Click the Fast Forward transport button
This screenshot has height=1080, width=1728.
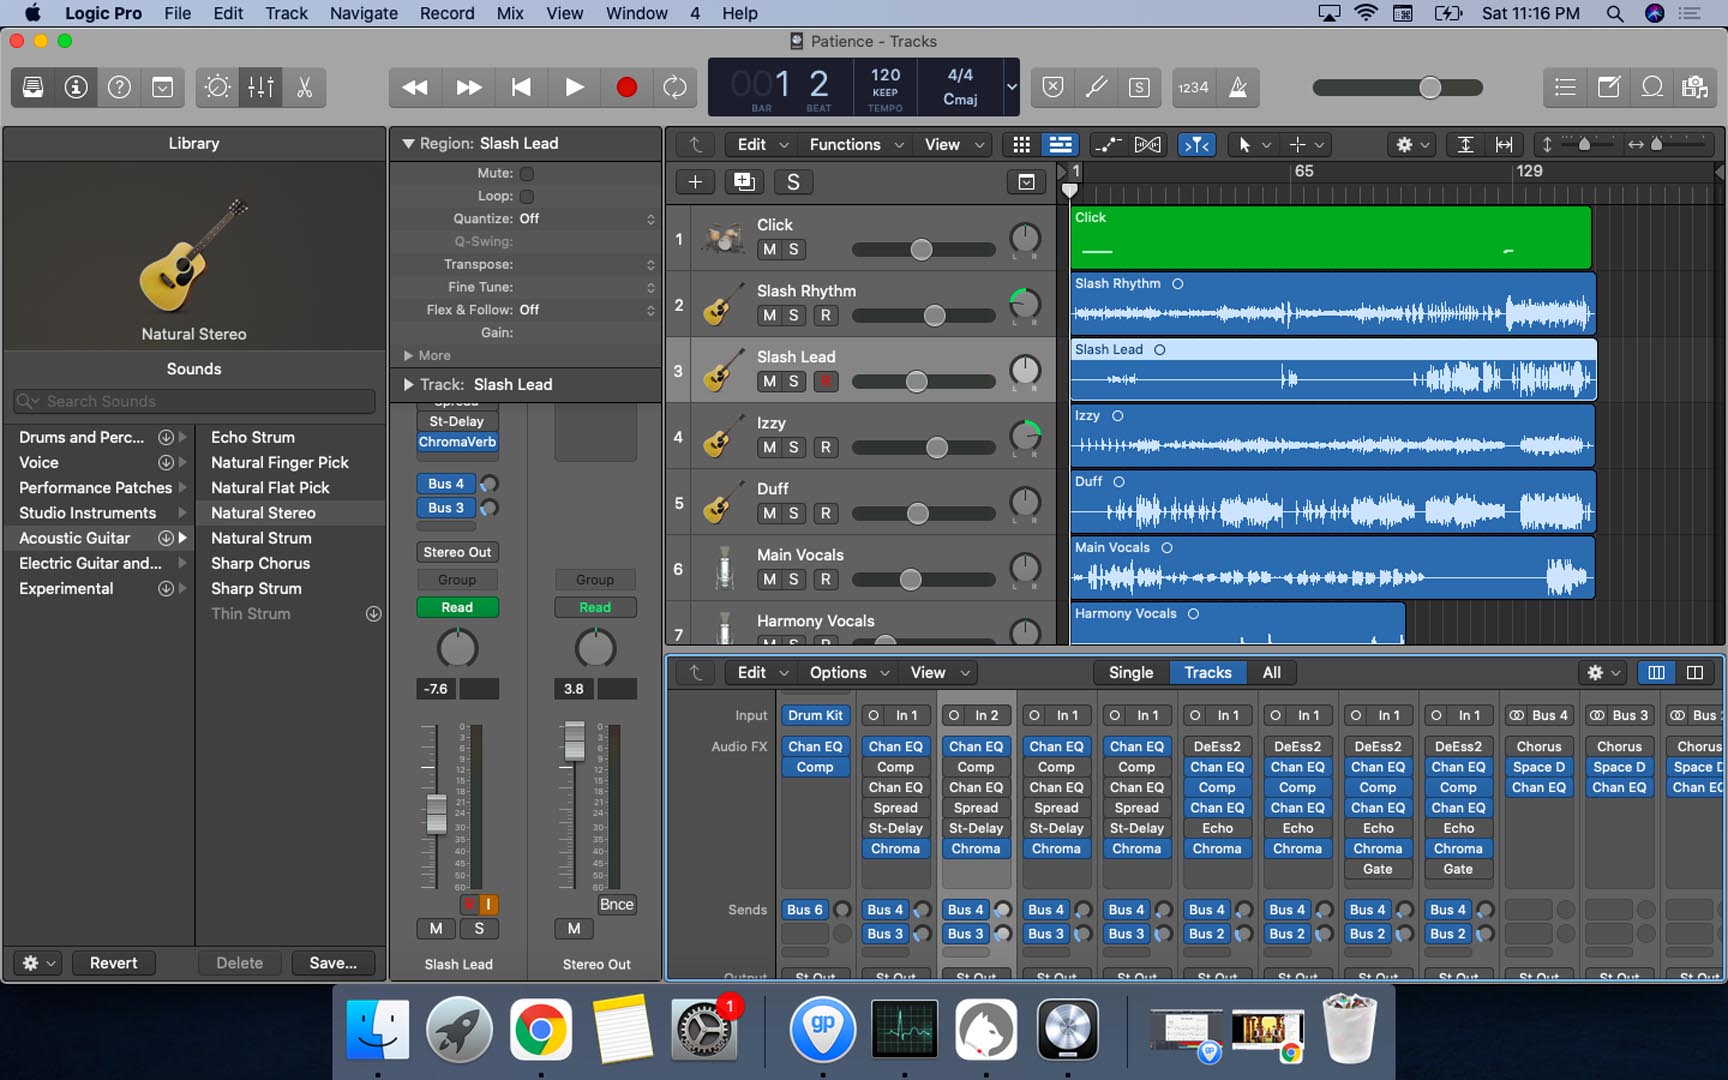(x=468, y=87)
